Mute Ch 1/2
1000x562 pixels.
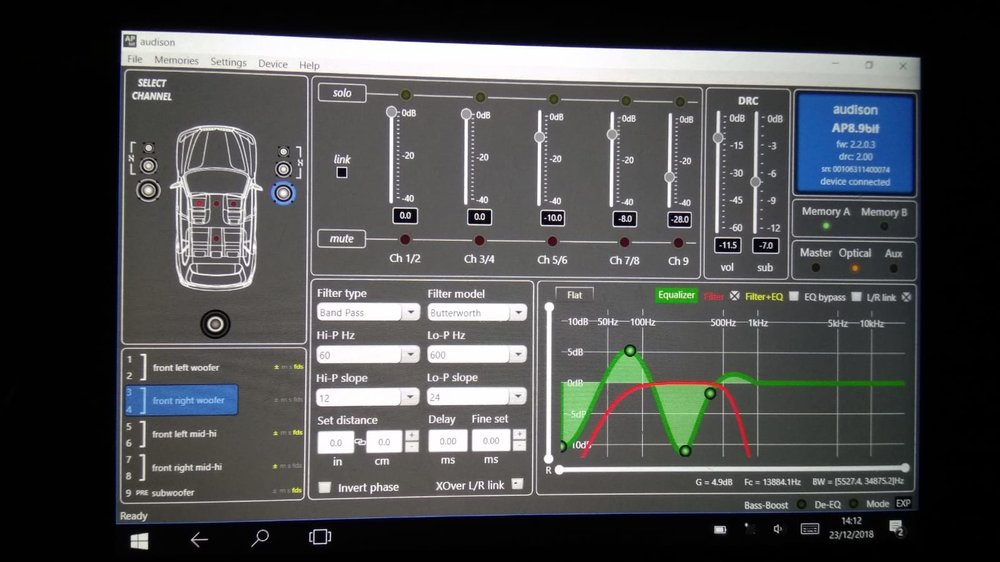(405, 240)
